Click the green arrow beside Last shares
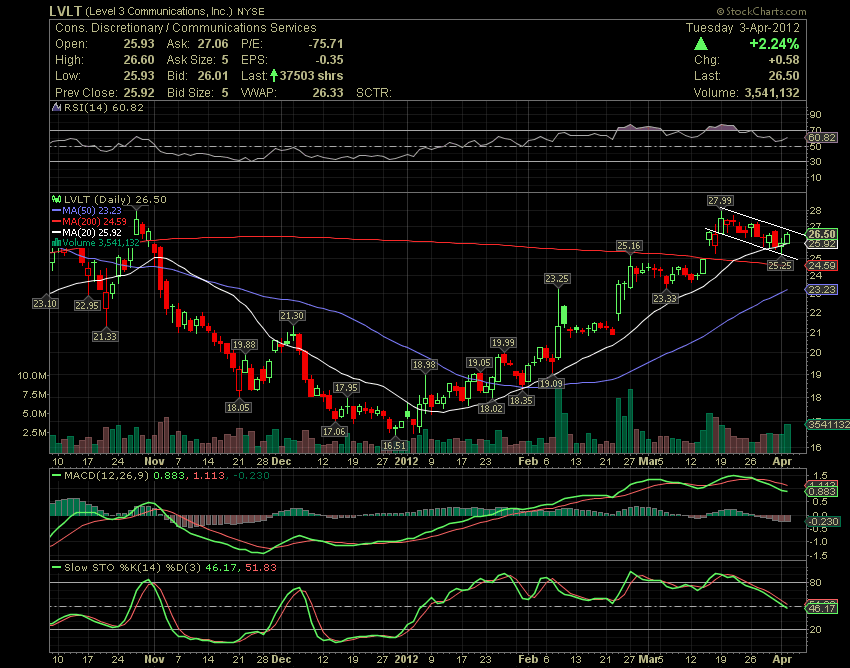The height and width of the screenshot is (668, 850). [276, 75]
